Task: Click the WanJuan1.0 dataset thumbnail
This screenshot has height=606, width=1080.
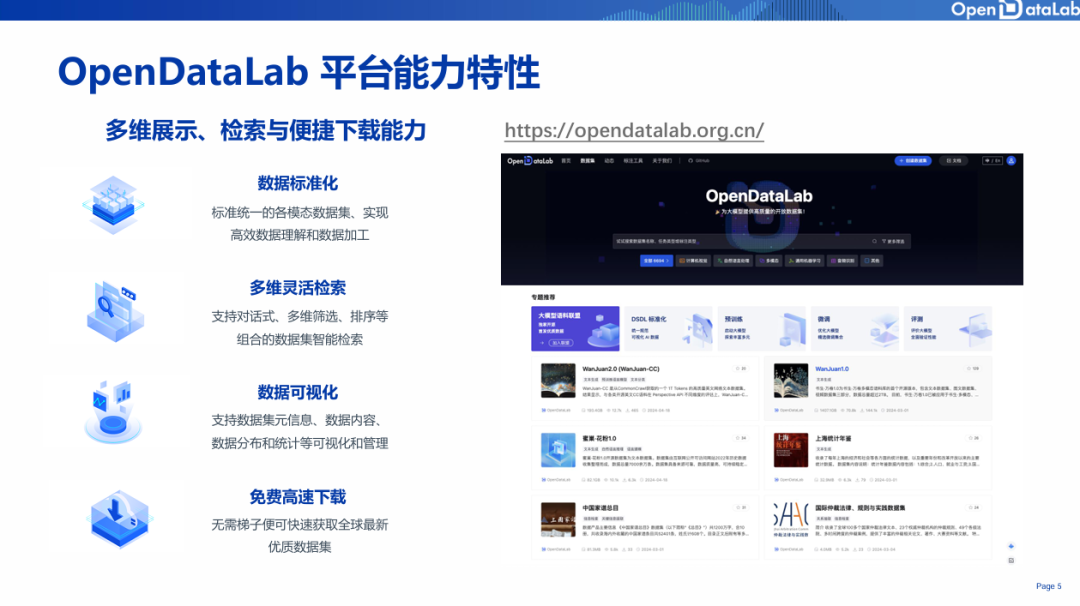Action: 791,381
